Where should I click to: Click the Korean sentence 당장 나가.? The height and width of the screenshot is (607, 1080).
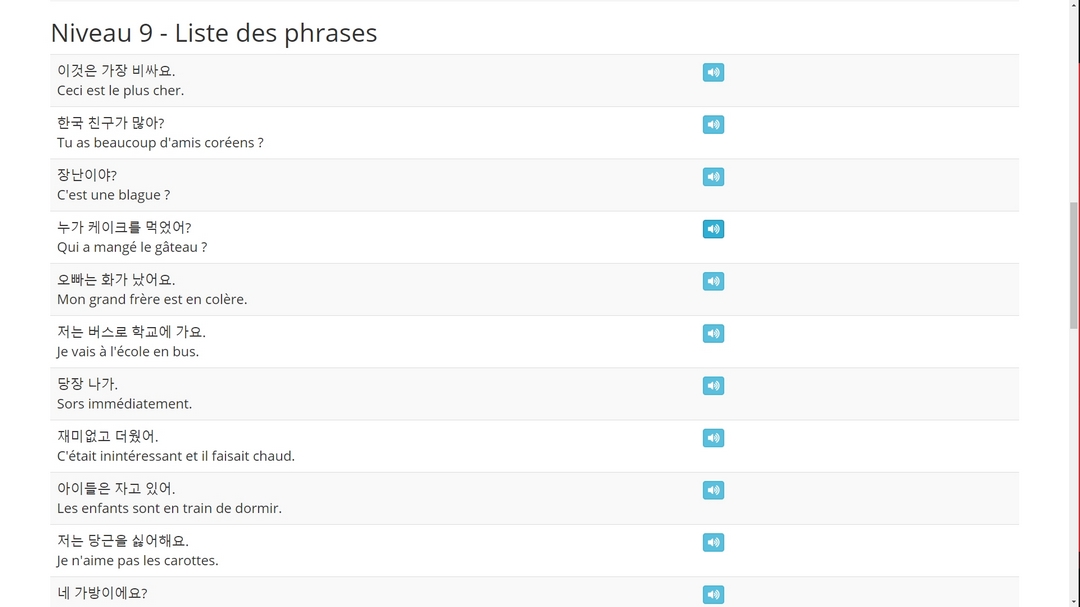pyautogui.click(x=87, y=384)
